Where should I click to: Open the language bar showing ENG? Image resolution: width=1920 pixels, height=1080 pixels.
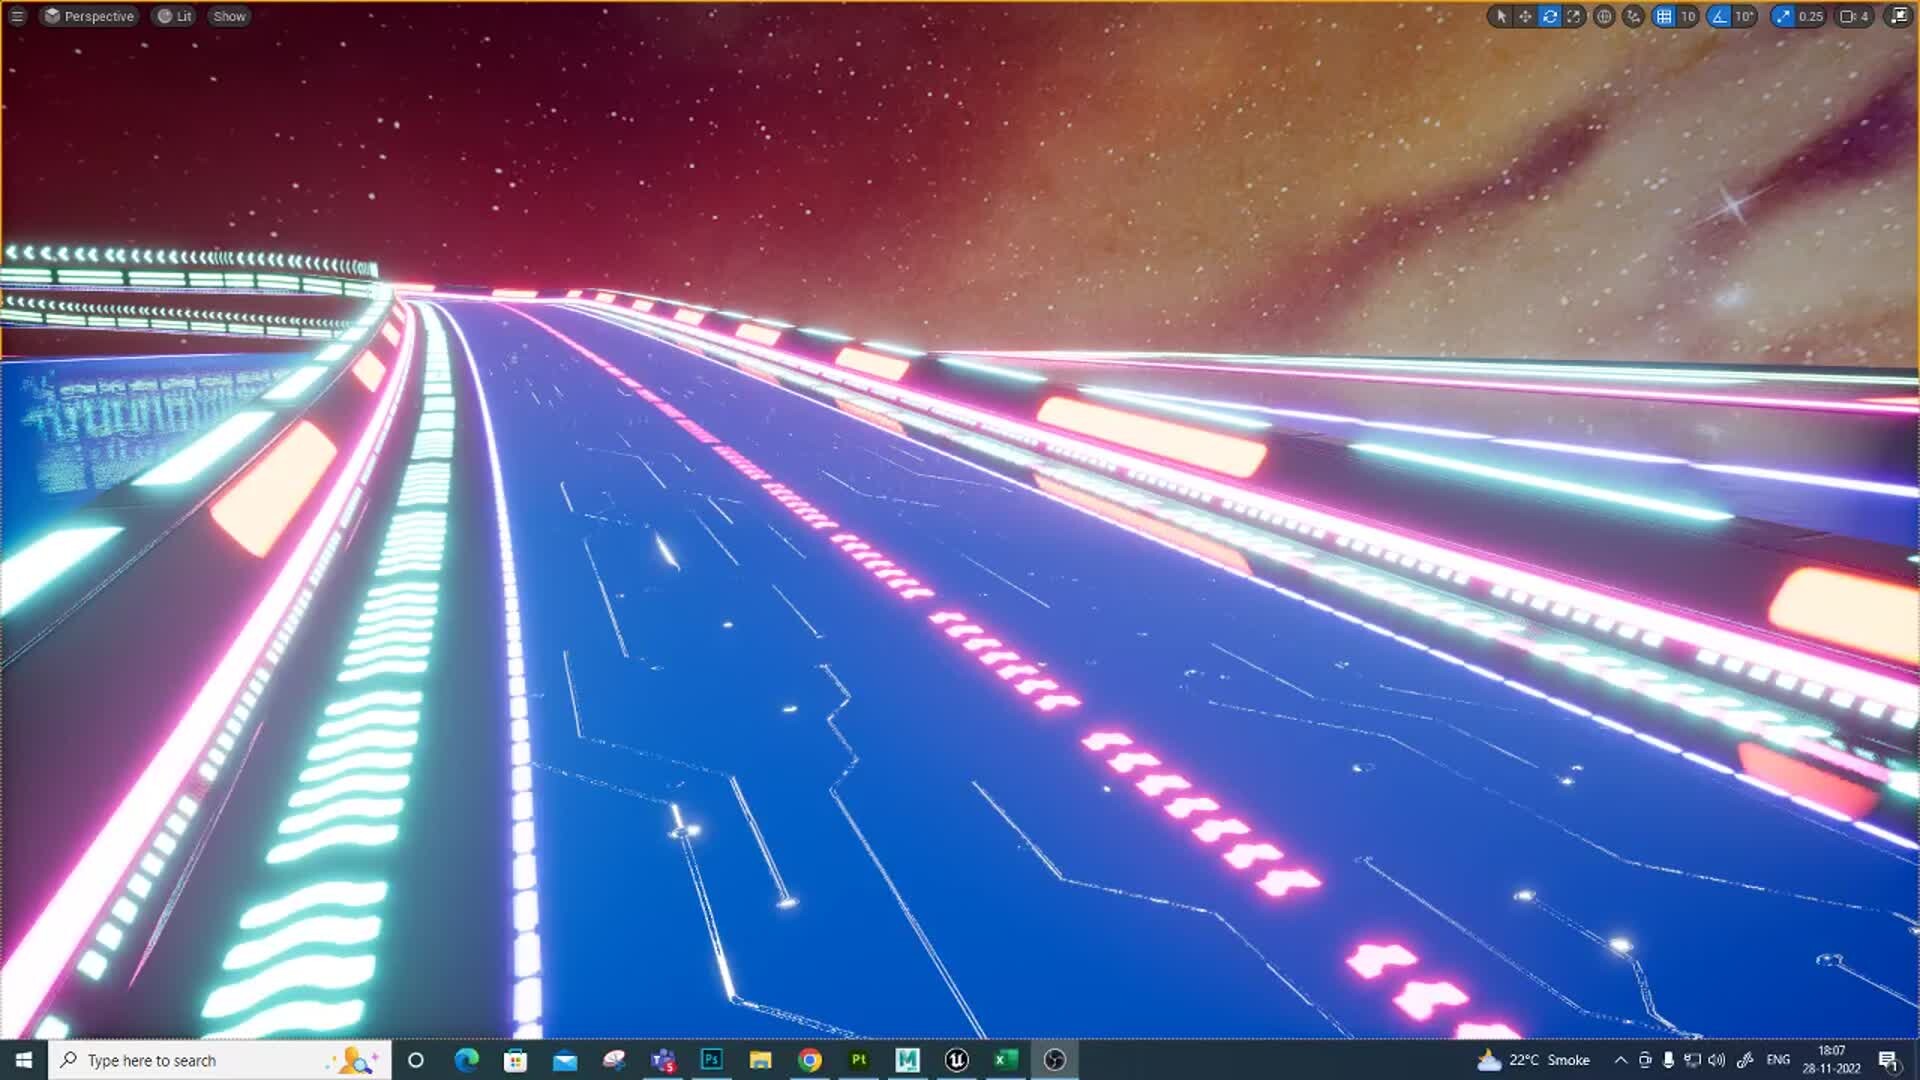pos(1778,1060)
